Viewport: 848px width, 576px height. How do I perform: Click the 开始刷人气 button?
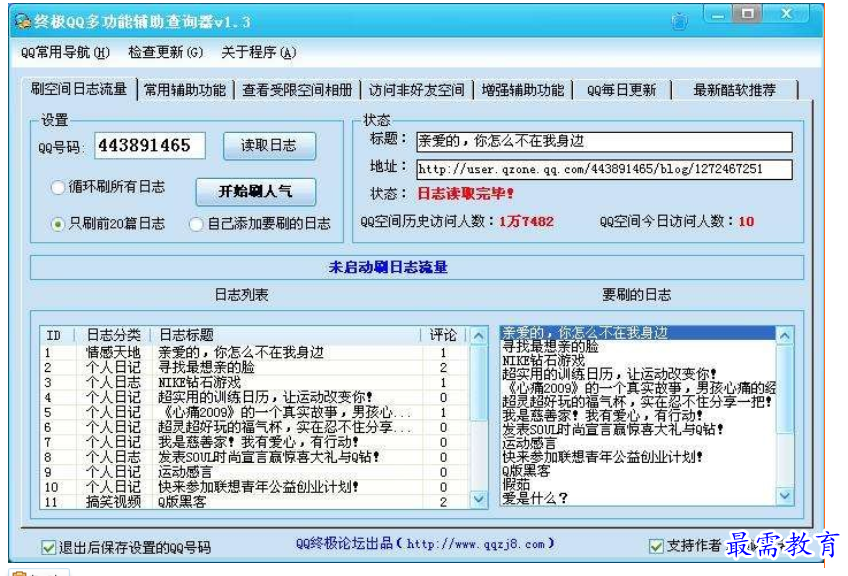(x=256, y=191)
